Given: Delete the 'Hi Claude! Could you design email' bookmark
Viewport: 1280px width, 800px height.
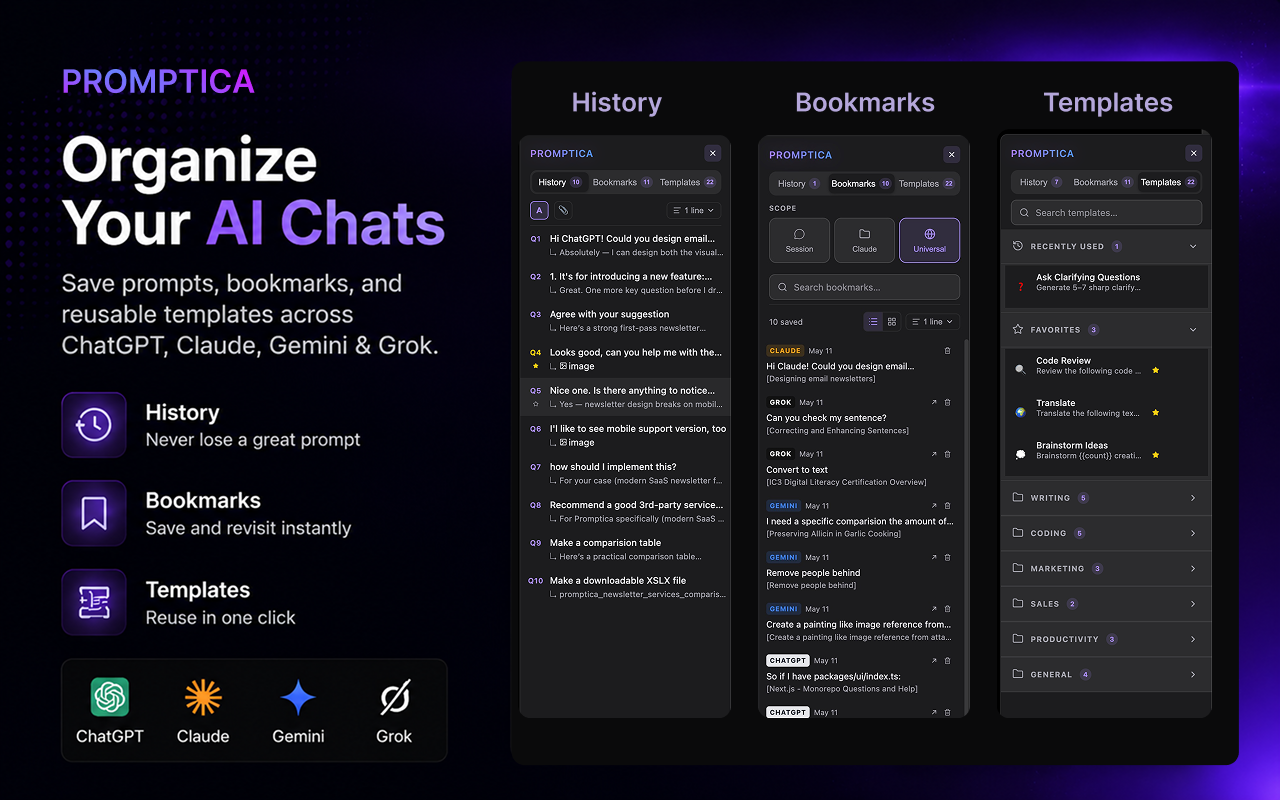Looking at the screenshot, I should (x=948, y=351).
